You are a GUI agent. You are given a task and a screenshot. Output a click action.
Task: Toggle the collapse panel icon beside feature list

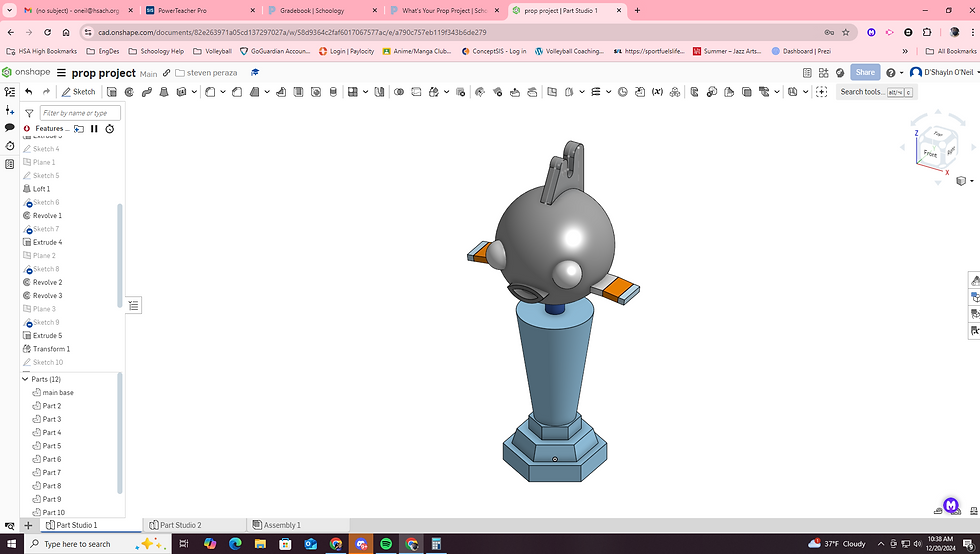coord(133,305)
